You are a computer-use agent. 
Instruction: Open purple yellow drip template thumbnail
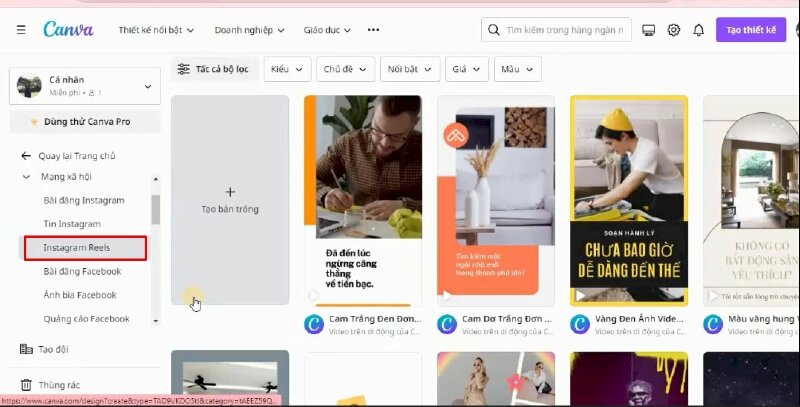click(629, 378)
